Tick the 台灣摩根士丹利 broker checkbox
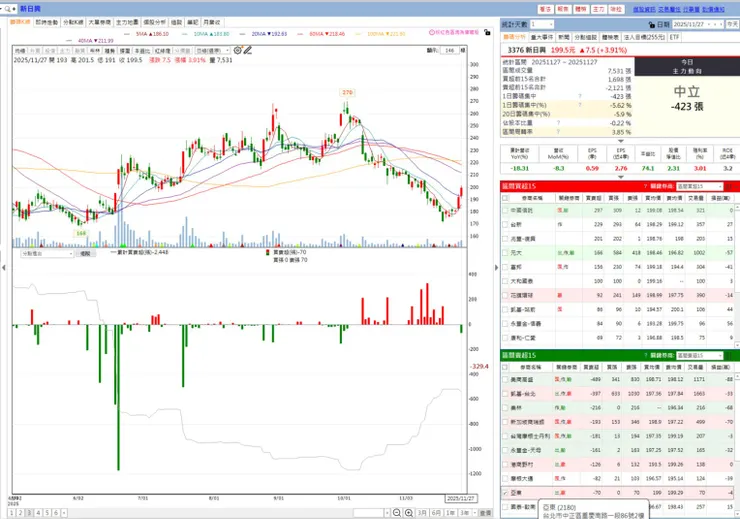740x519 pixels. pos(505,436)
